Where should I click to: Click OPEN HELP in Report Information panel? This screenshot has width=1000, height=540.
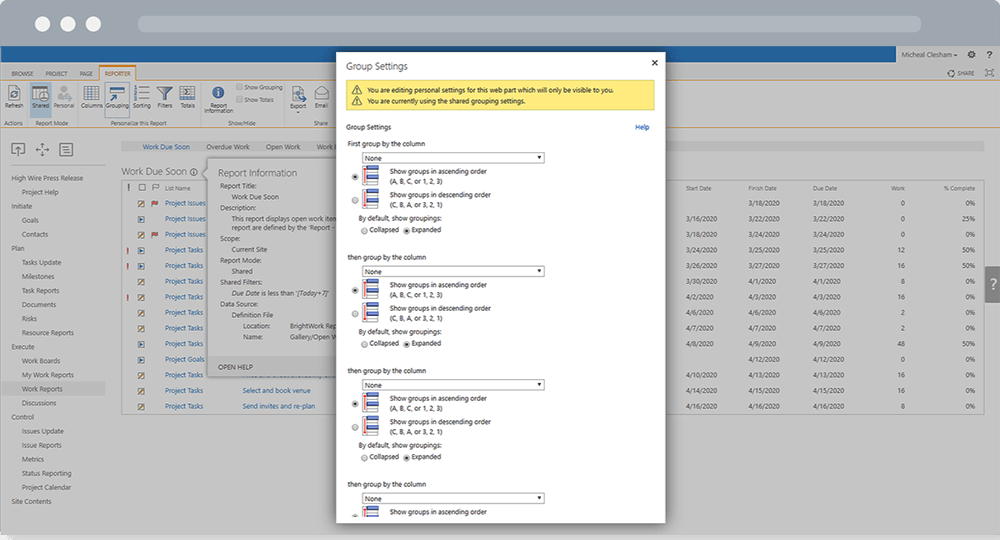(x=236, y=367)
